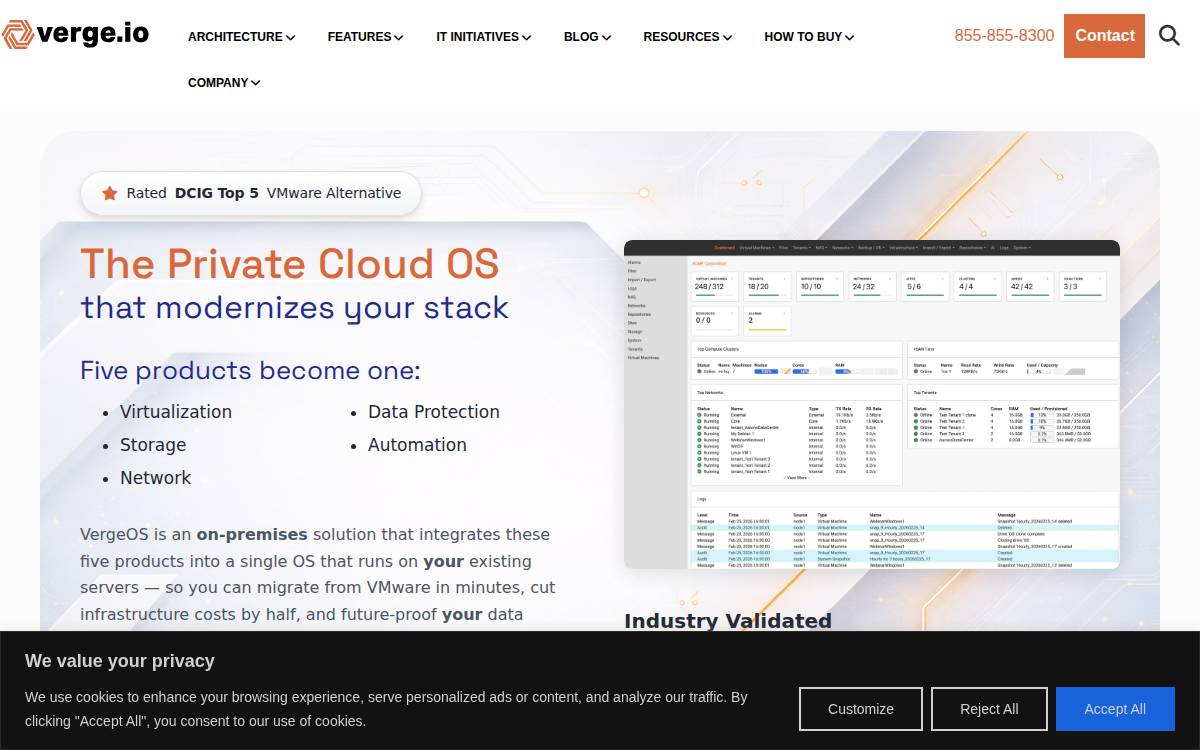Click the Five products become one heading
Screen dimensions: 1200x750
coord(250,371)
